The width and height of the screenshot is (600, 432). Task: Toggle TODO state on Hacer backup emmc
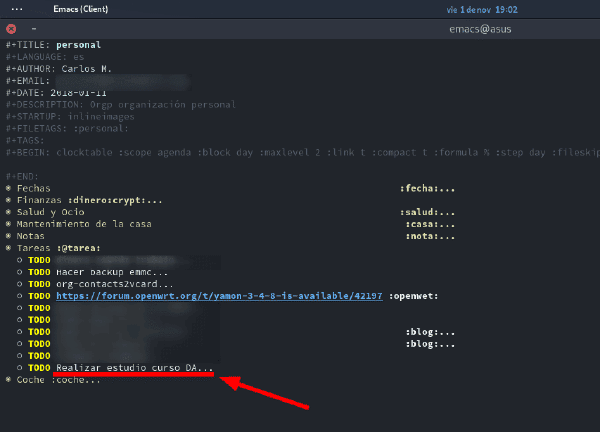click(39, 272)
